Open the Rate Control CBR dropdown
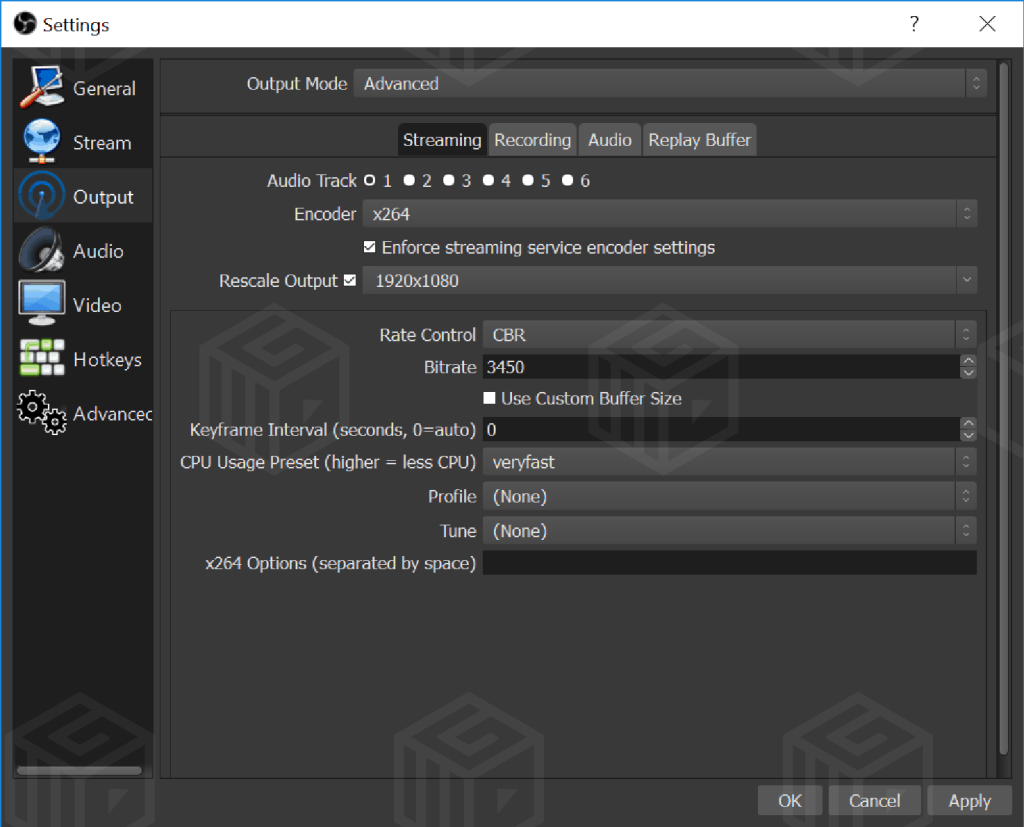The height and width of the screenshot is (827, 1024). tap(729, 334)
